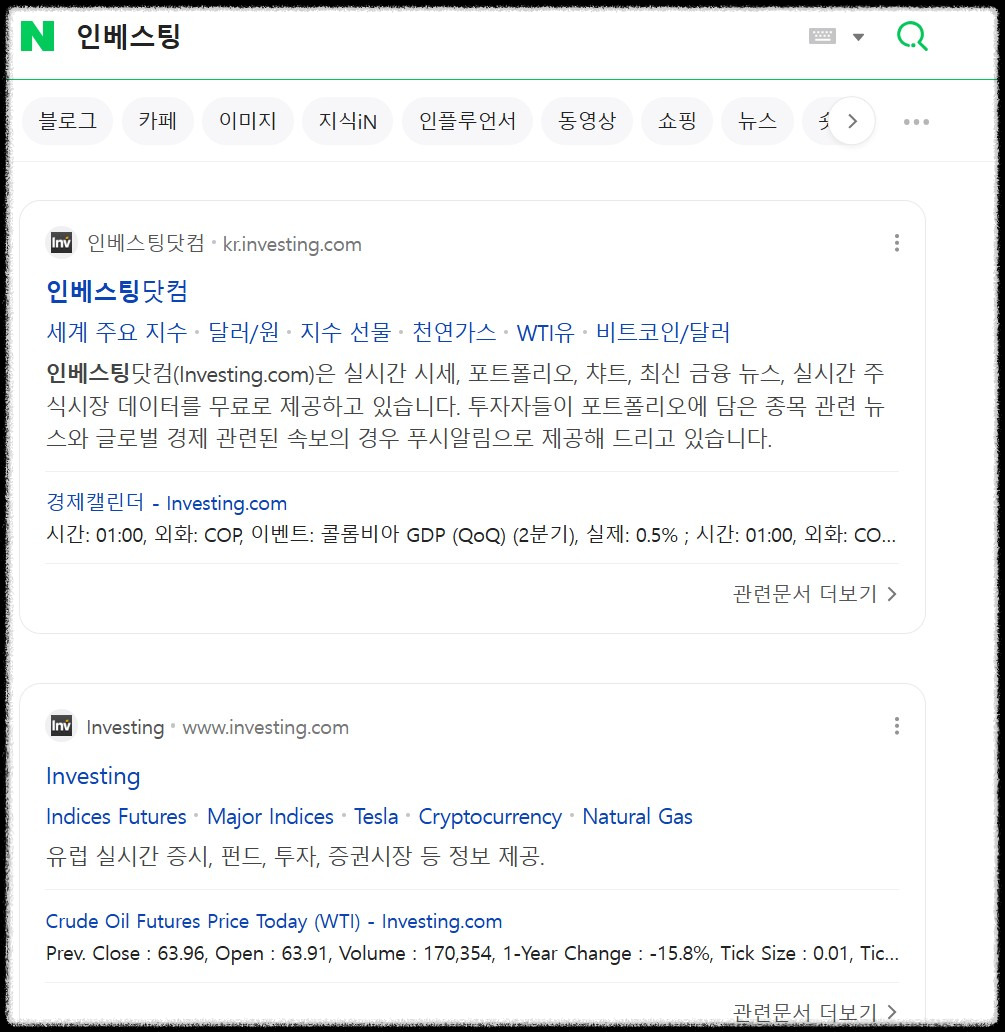This screenshot has height=1032, width=1005.
Task: Expand the search history dropdown arrow
Action: tap(858, 37)
